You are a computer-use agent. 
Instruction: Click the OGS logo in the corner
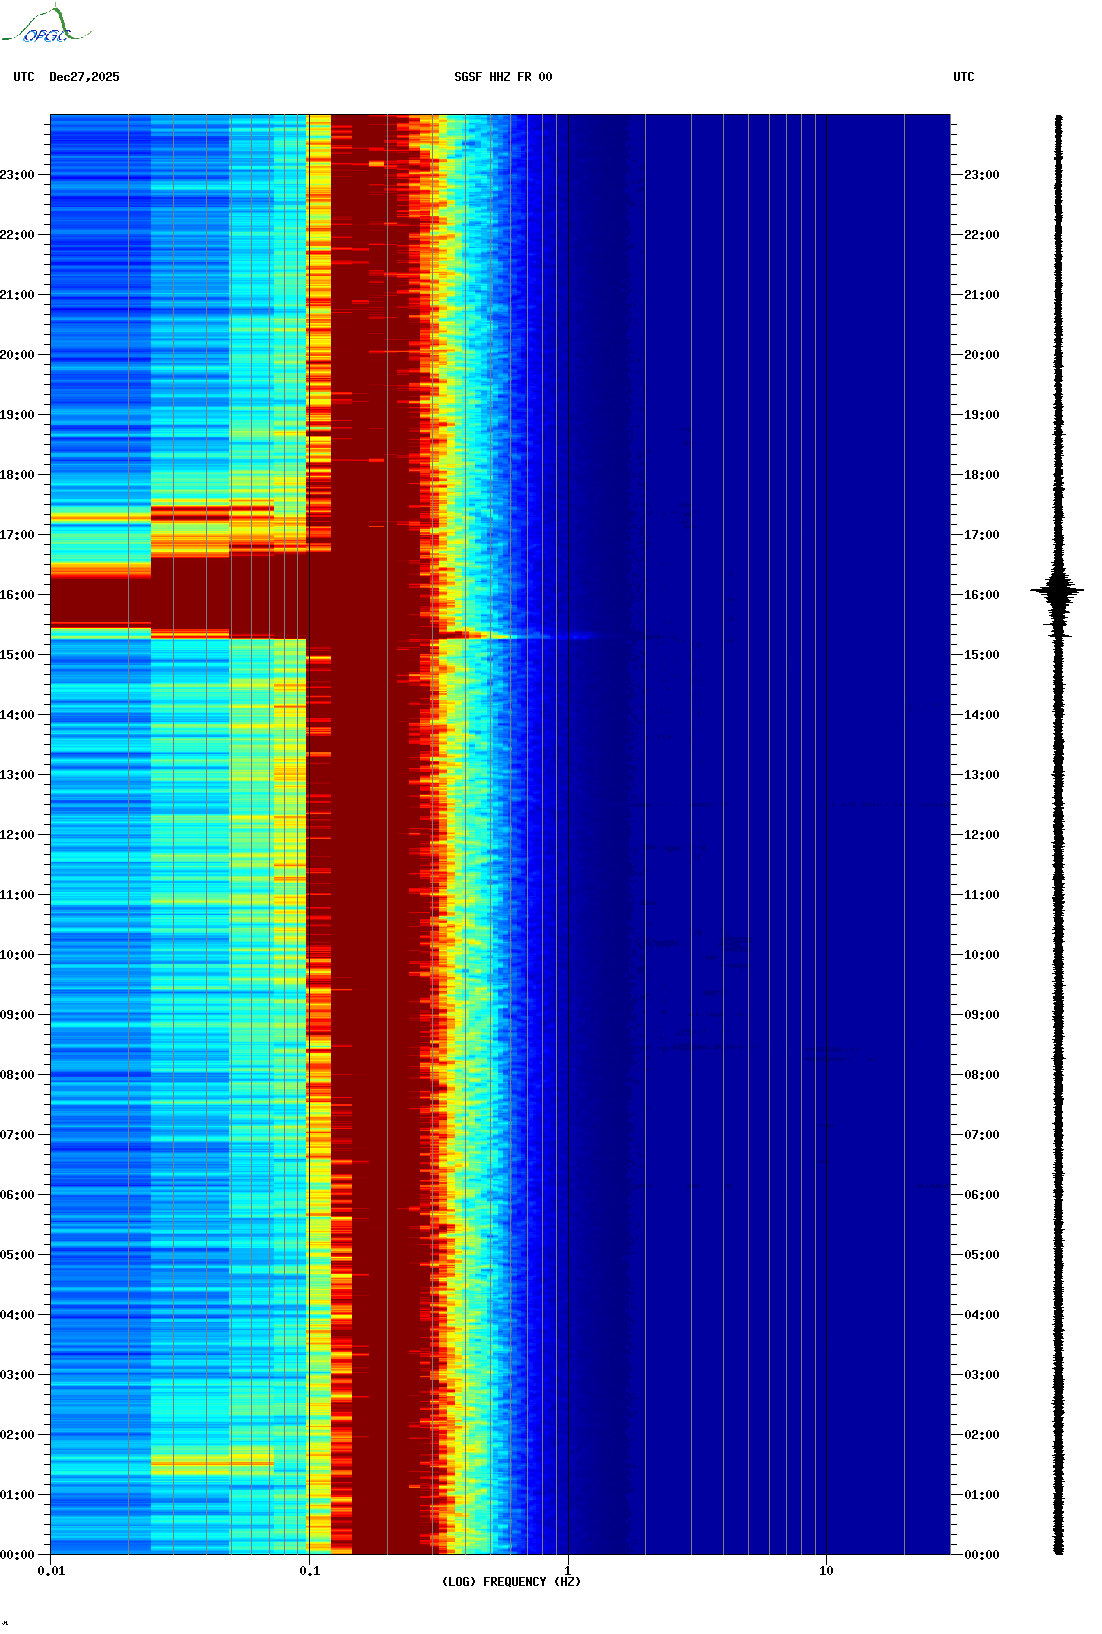point(46,26)
